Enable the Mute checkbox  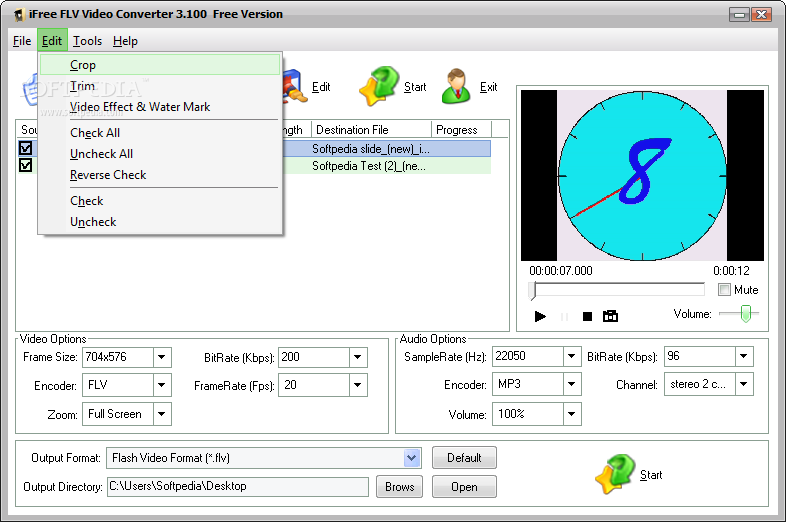pos(724,289)
